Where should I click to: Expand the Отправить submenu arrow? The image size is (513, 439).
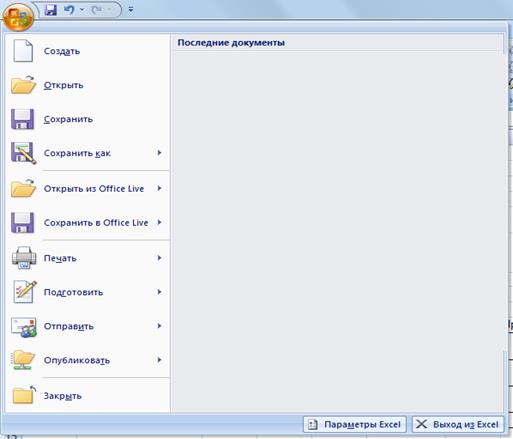pos(159,326)
